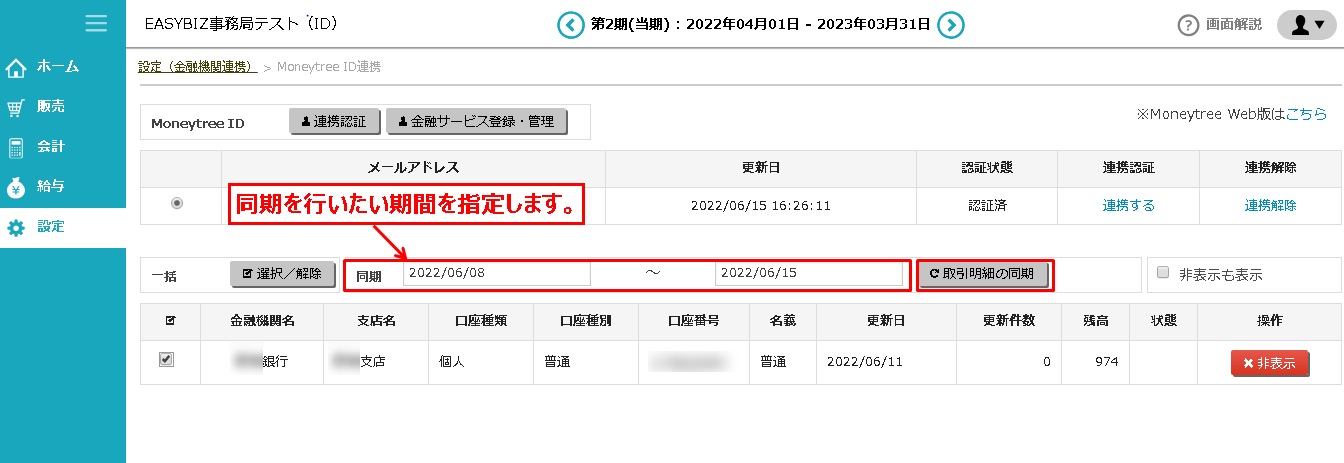Screen dimensions: 1344x463
Task: Enable 非表示も表示 checkbox
Action: 1162,272
